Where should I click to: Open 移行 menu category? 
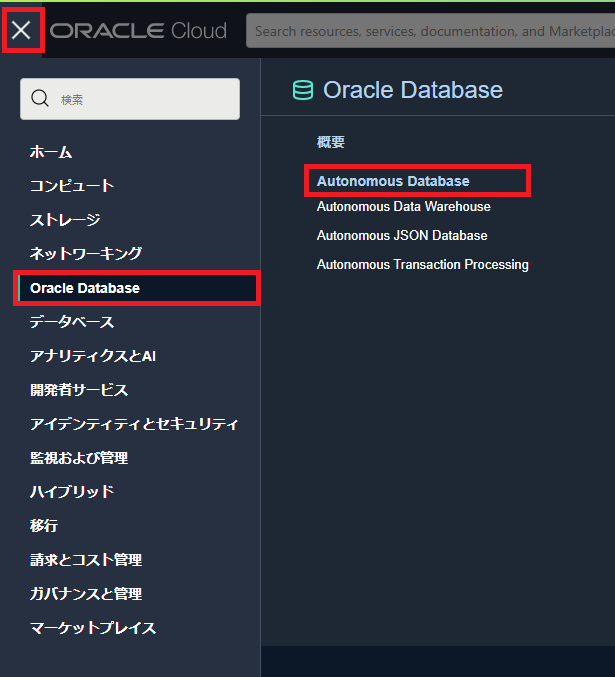(44, 525)
